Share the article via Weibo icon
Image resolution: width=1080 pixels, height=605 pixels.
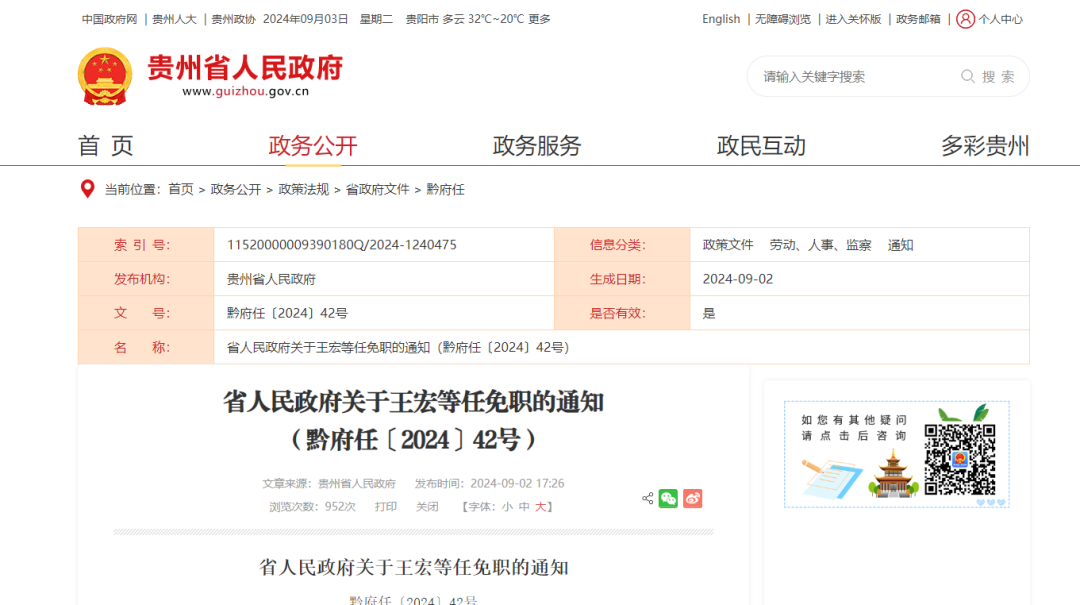(692, 498)
